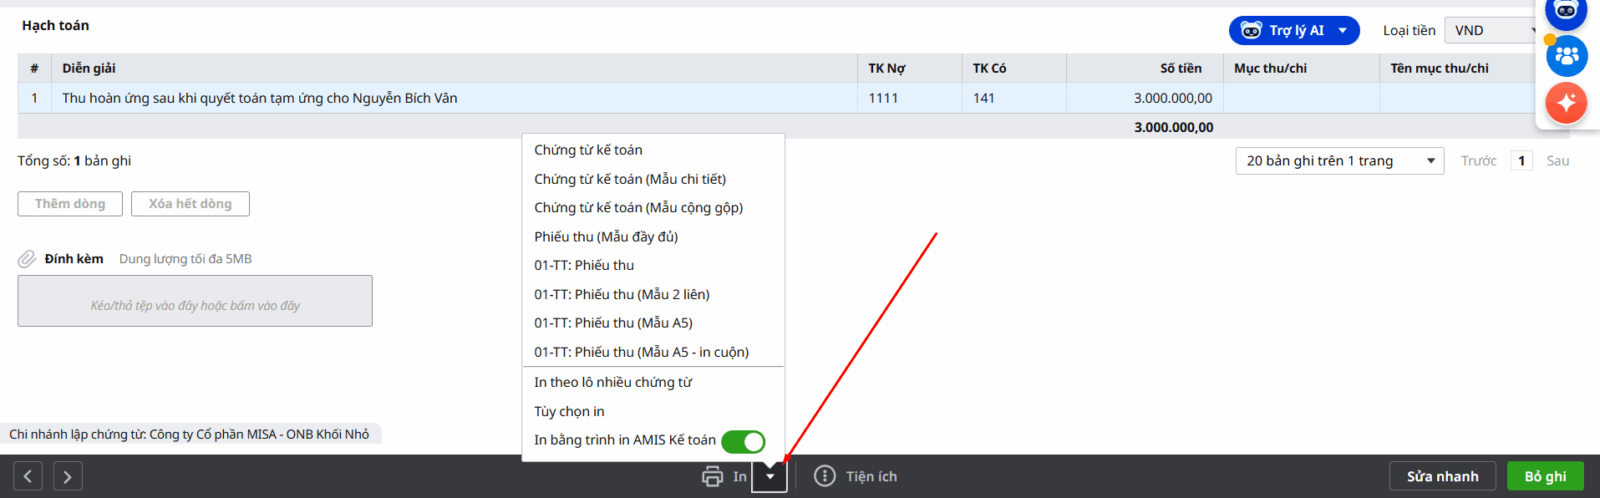Go to next voucher arrow
This screenshot has width=1600, height=498.
67,477
